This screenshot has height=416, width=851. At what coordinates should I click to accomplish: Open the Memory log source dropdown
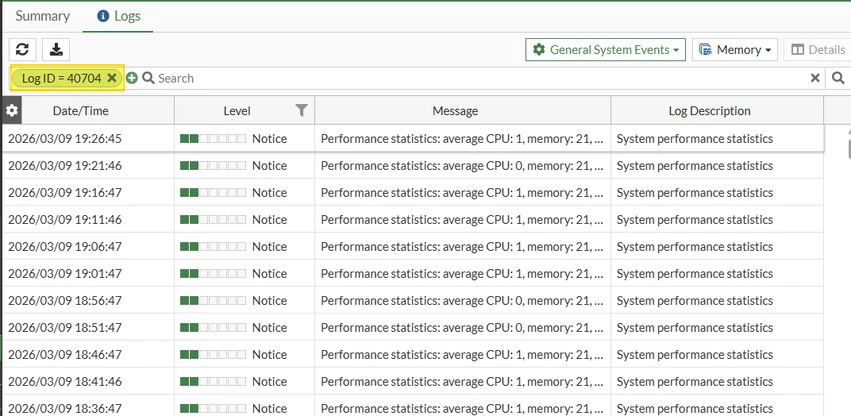pyautogui.click(x=735, y=50)
